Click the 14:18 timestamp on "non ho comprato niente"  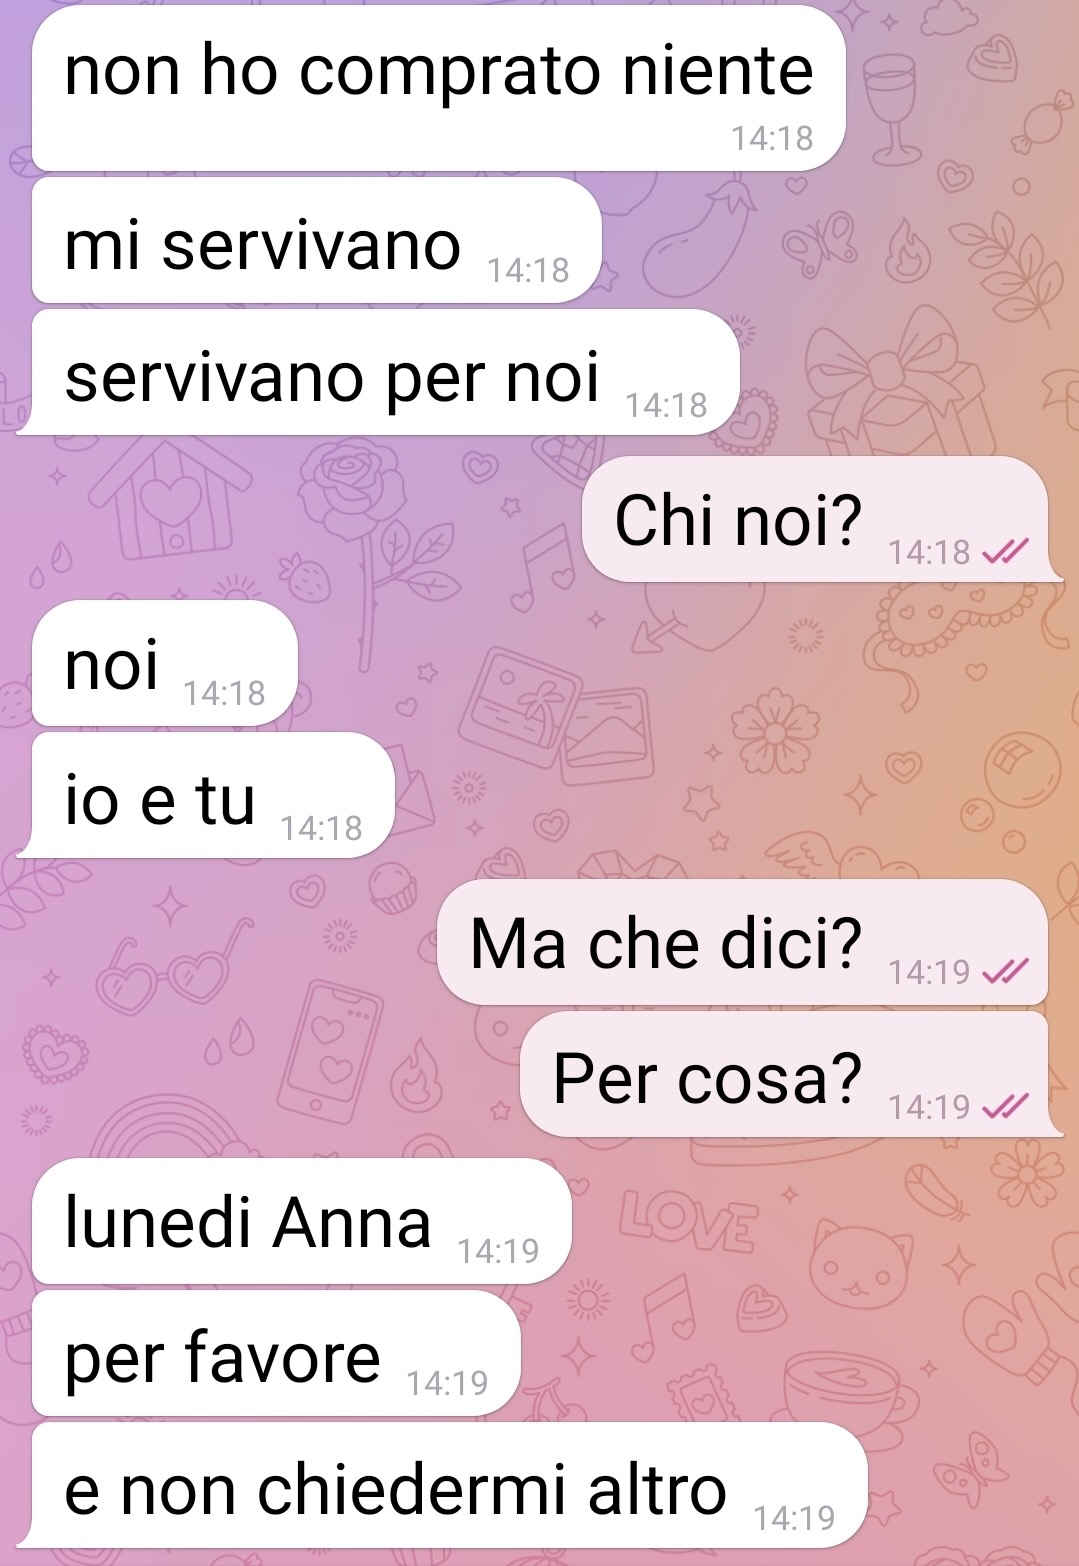pyautogui.click(x=772, y=138)
